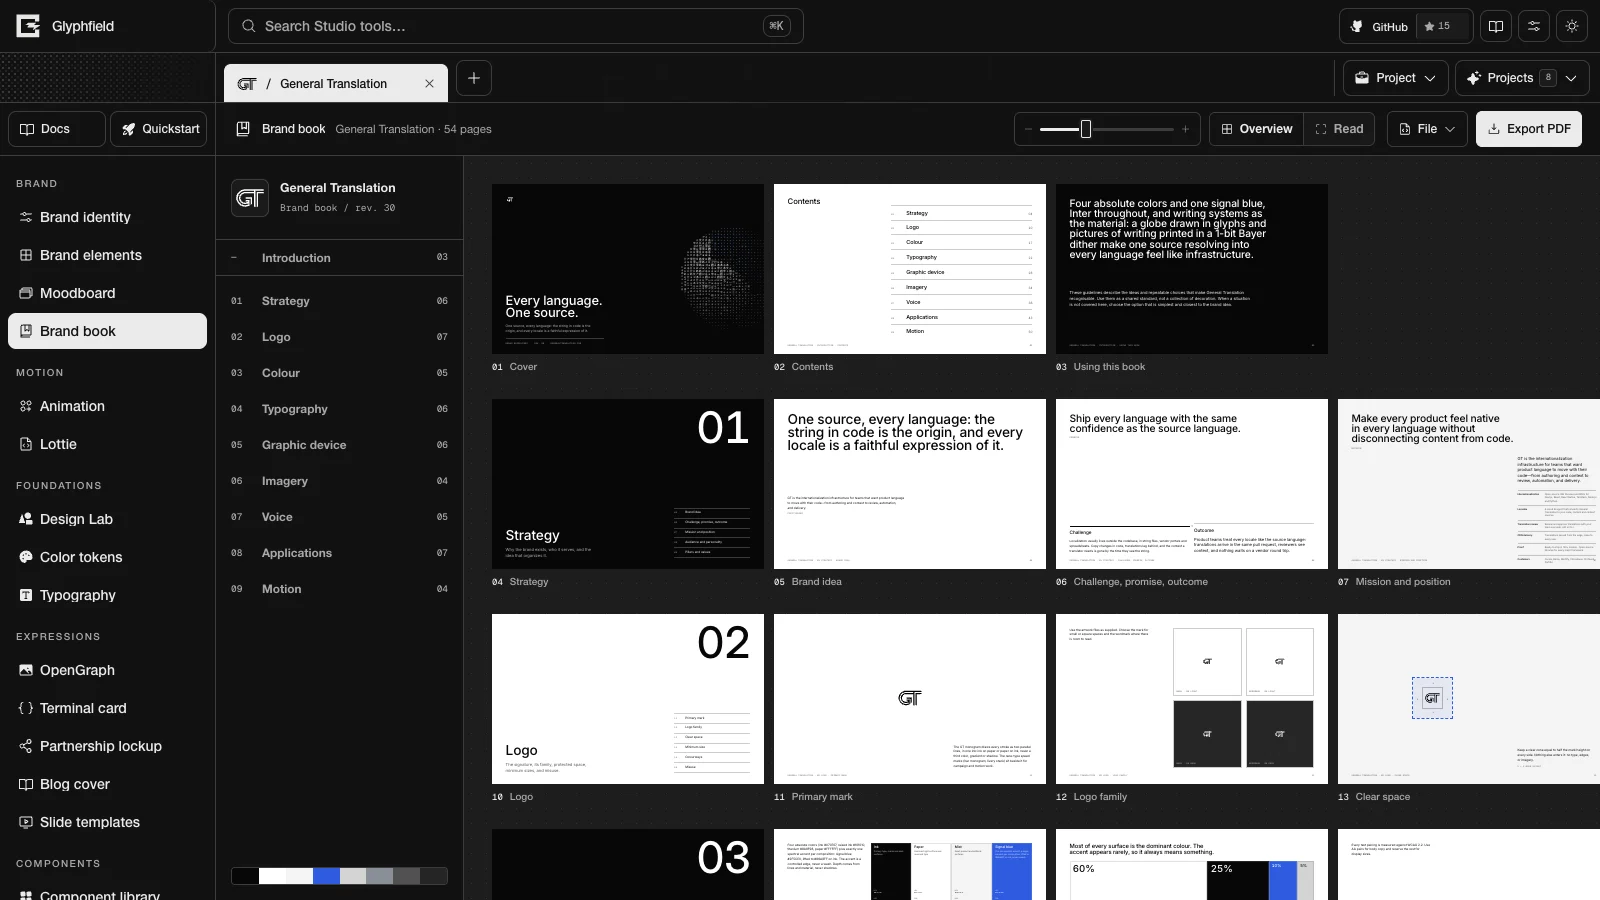
Task: Click the OpenGraph image icon
Action: 26,670
